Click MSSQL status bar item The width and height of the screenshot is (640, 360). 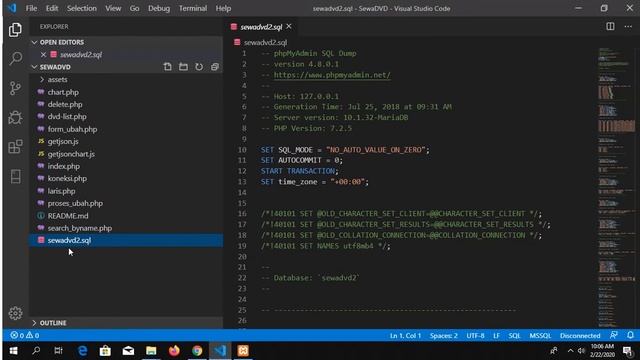(540, 336)
